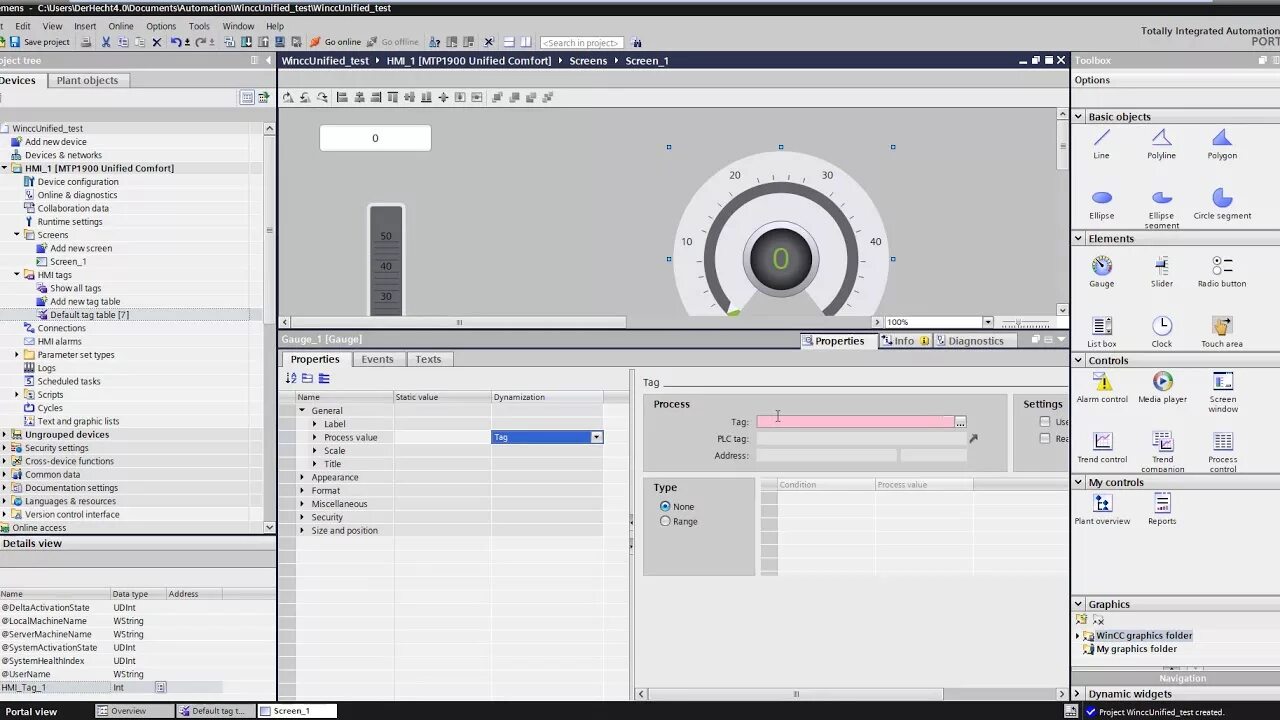Select Screen_1 in project tree
The image size is (1280, 720).
(68, 262)
